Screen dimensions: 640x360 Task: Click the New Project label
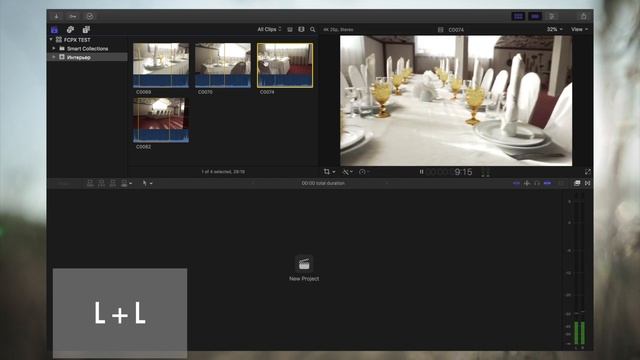coord(304,279)
